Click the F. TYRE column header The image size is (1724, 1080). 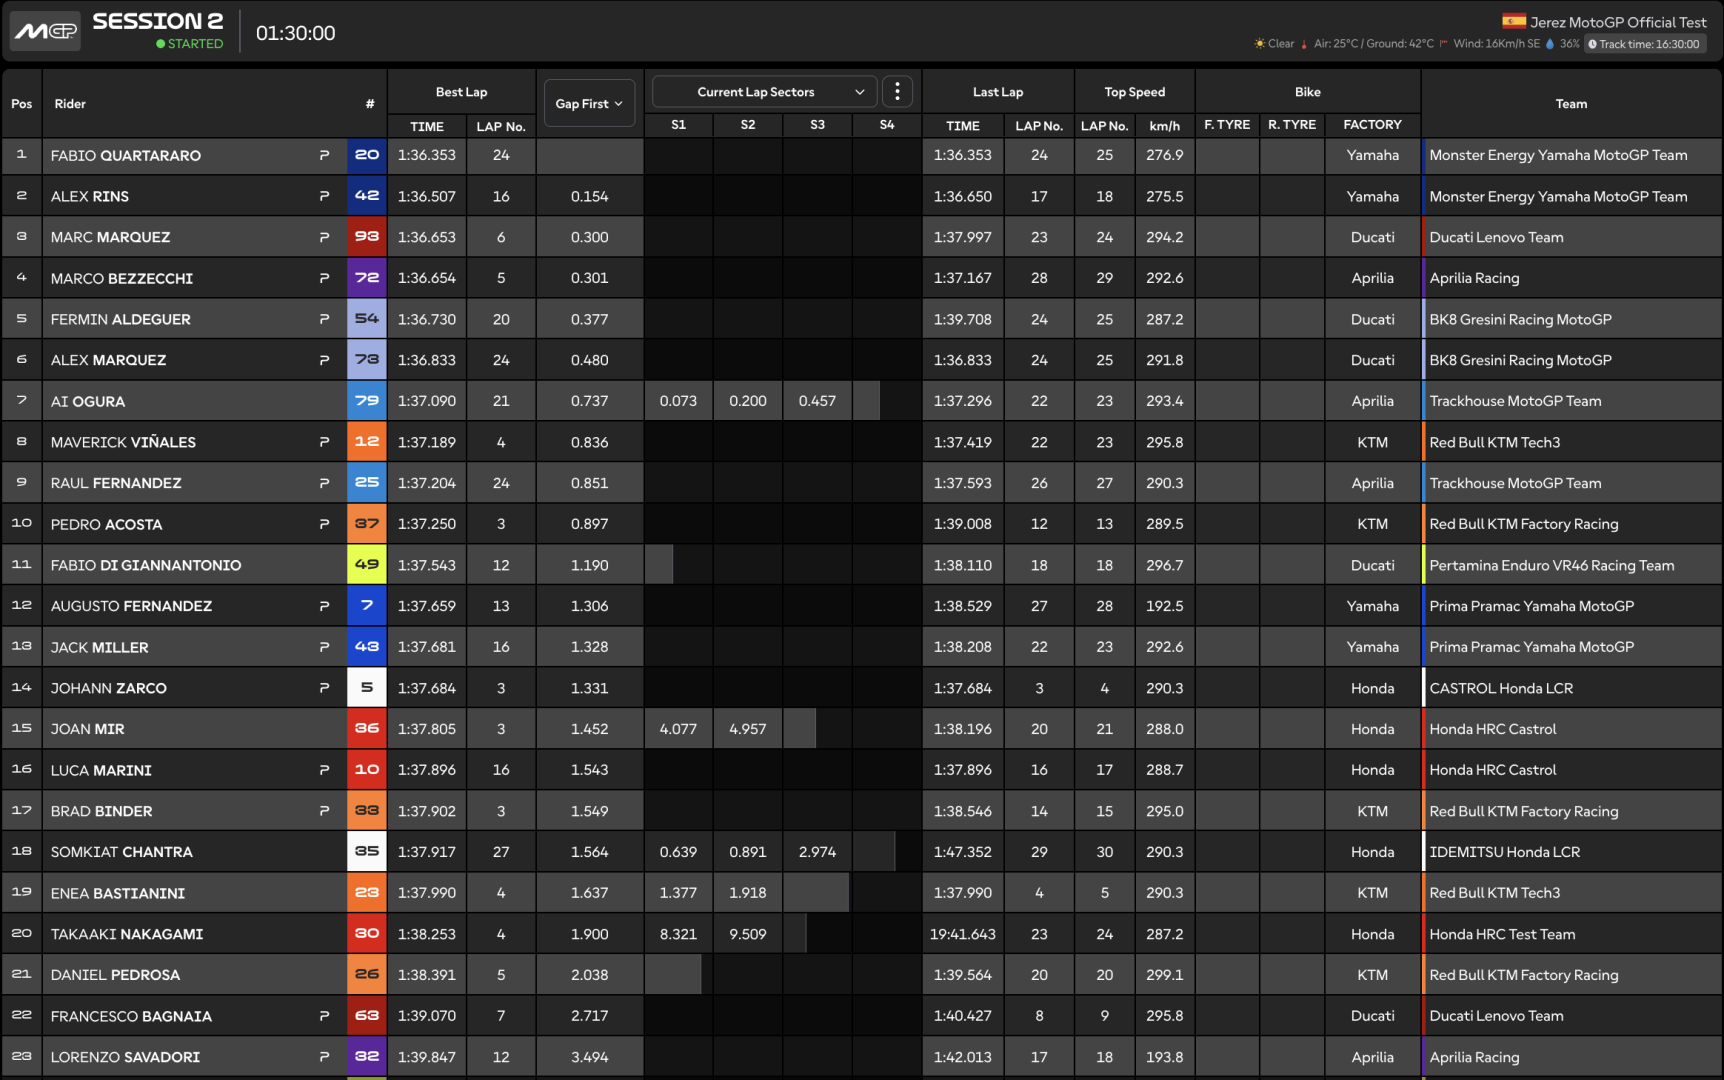tap(1227, 125)
